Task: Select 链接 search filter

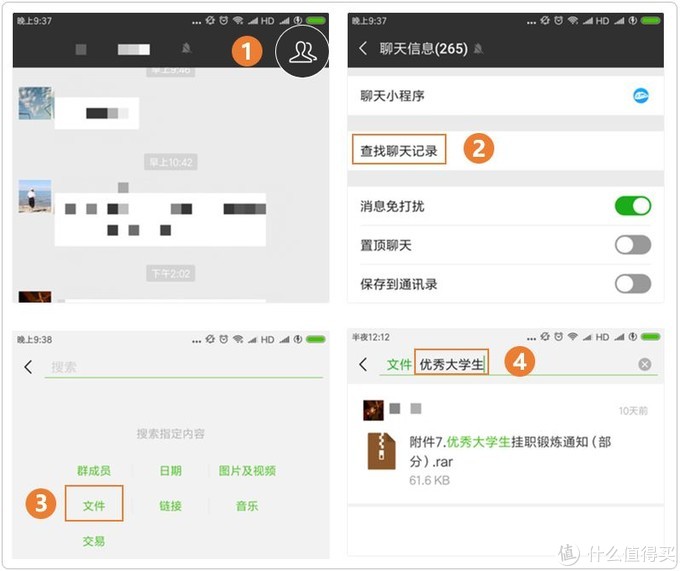Action: [170, 506]
